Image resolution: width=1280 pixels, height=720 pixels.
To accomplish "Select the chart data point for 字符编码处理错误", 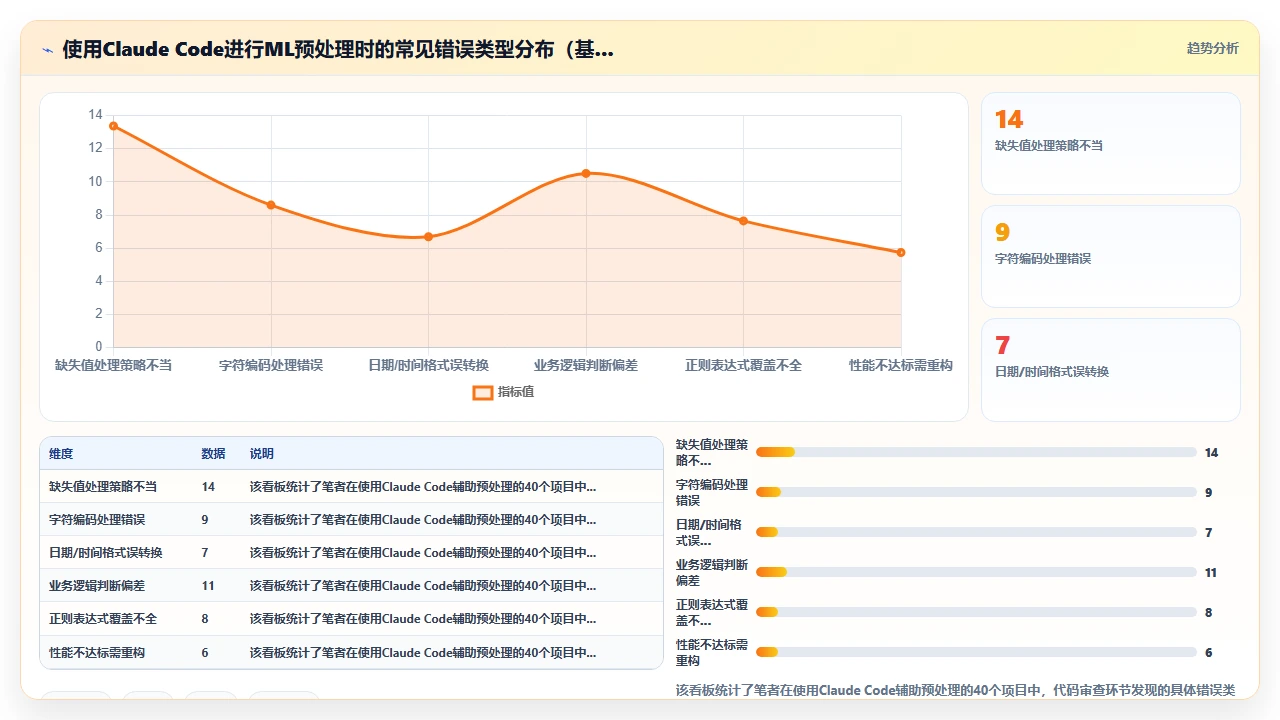I will [x=271, y=205].
